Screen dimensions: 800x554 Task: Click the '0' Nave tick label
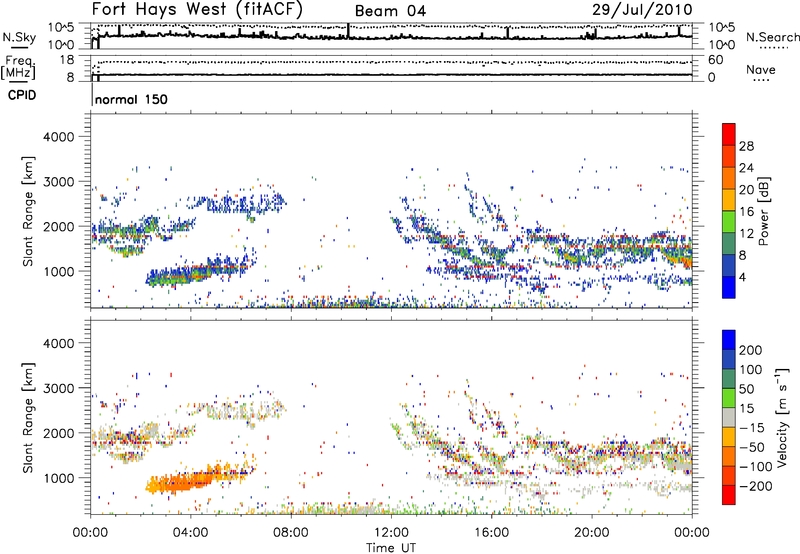tap(712, 78)
